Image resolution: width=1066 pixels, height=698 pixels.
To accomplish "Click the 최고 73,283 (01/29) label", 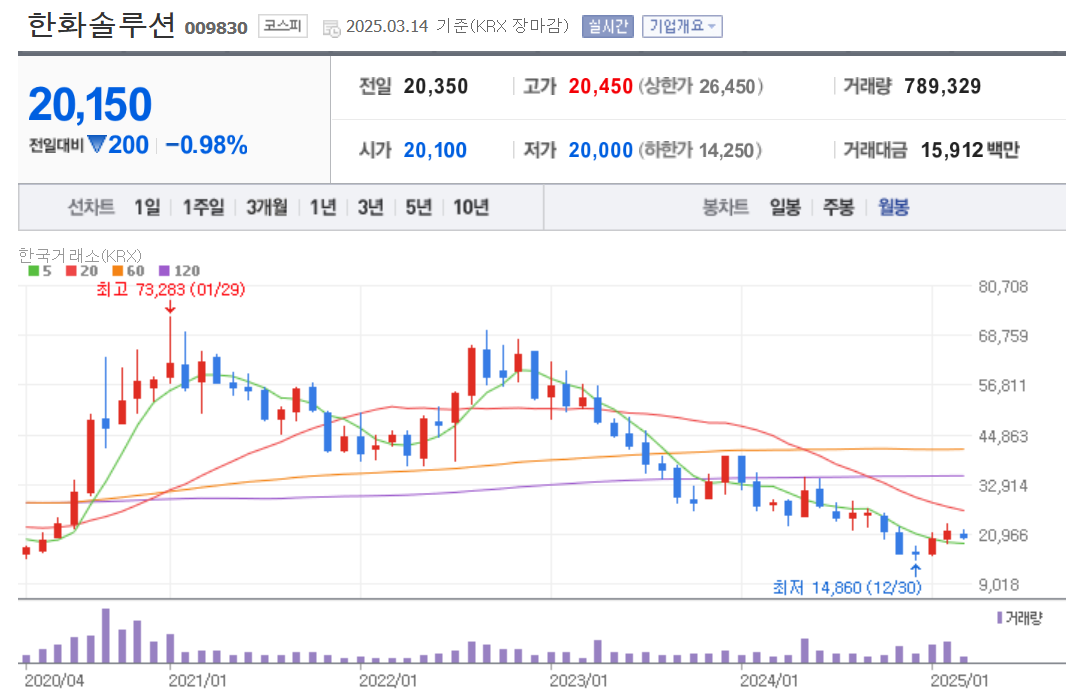I will (171, 290).
